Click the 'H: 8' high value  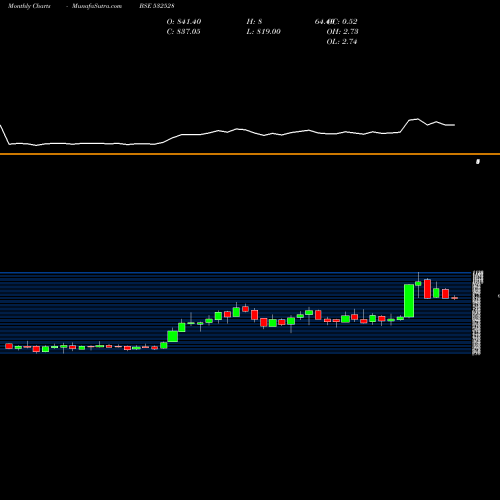point(254,22)
